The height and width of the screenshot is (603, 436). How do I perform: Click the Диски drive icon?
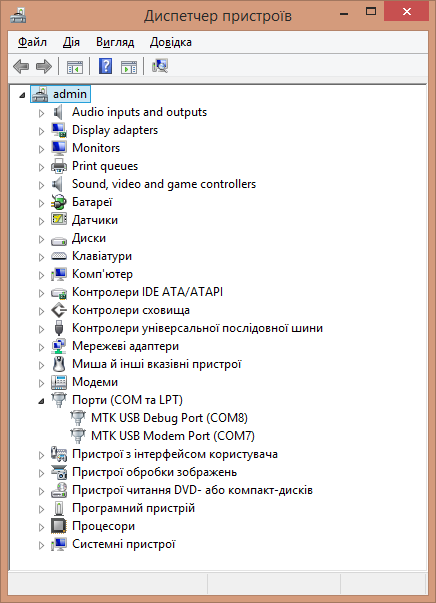[59, 240]
